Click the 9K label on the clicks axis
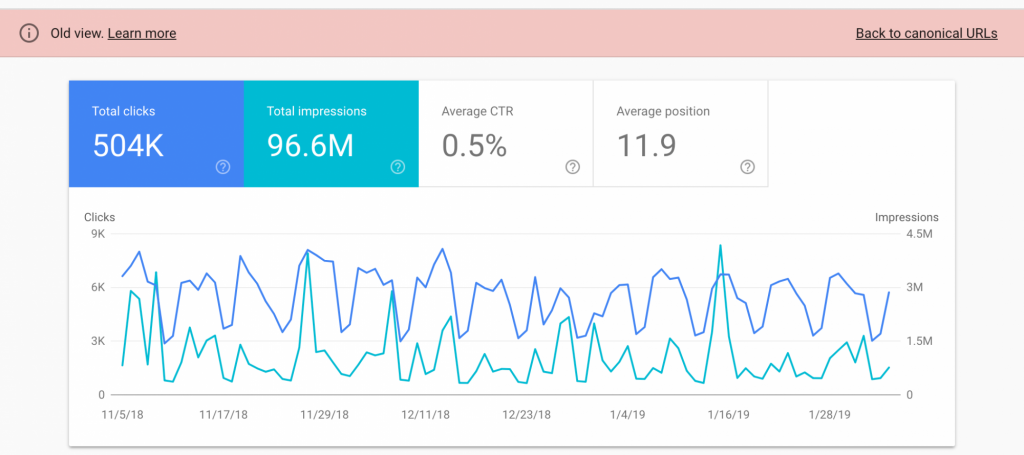This screenshot has width=1024, height=455. click(98, 234)
